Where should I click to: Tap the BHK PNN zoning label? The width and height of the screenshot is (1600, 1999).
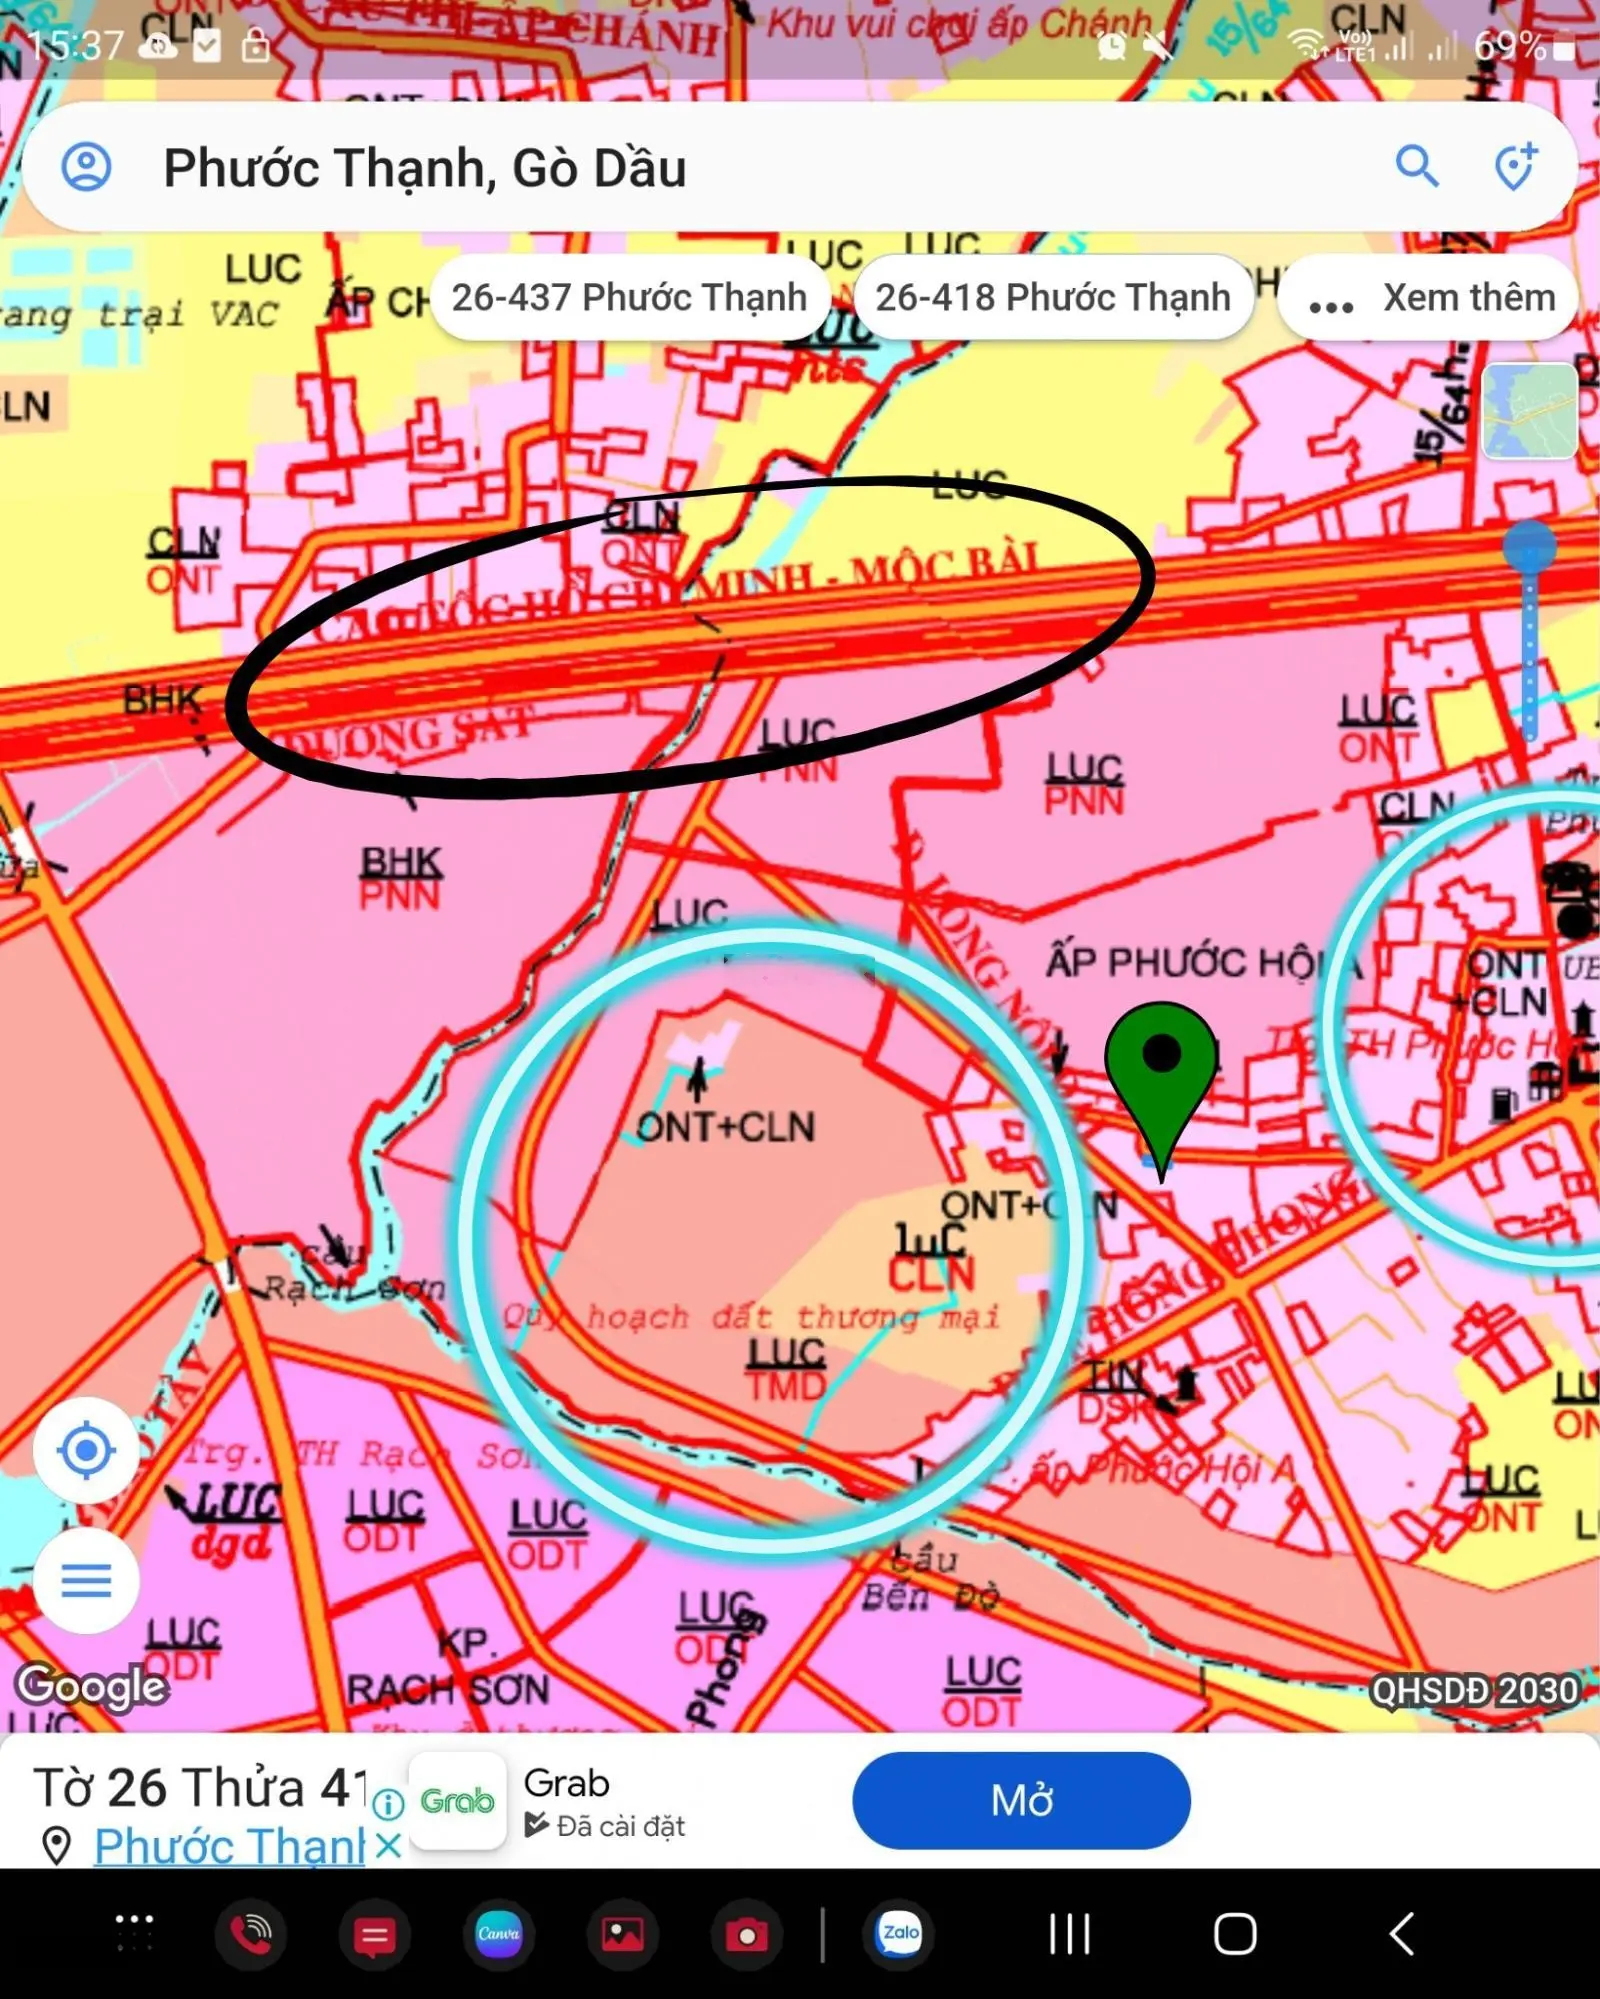tap(400, 877)
